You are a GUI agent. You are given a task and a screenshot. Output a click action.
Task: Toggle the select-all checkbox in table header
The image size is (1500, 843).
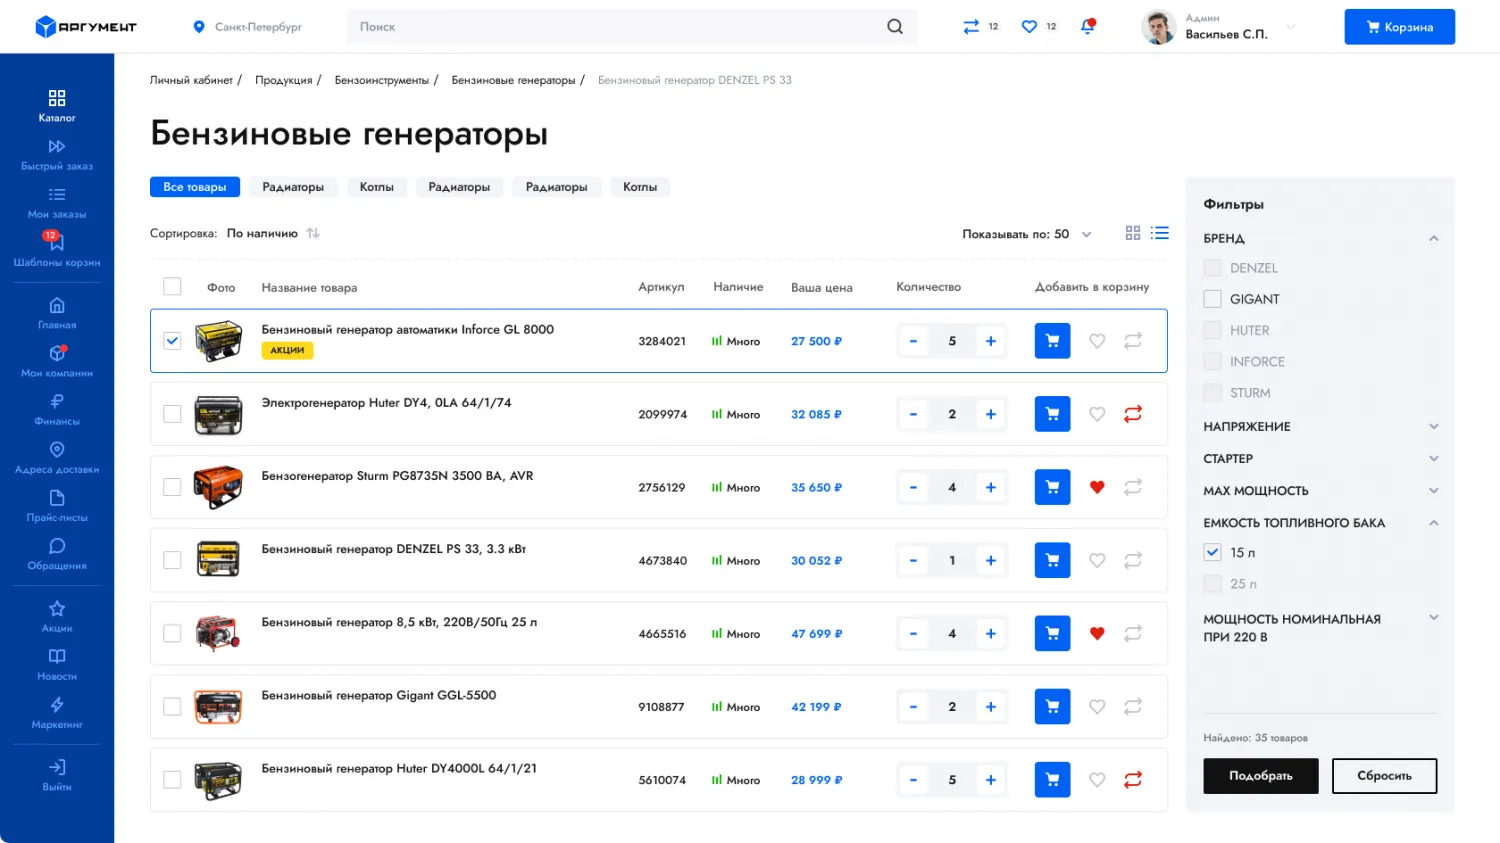pos(172,287)
